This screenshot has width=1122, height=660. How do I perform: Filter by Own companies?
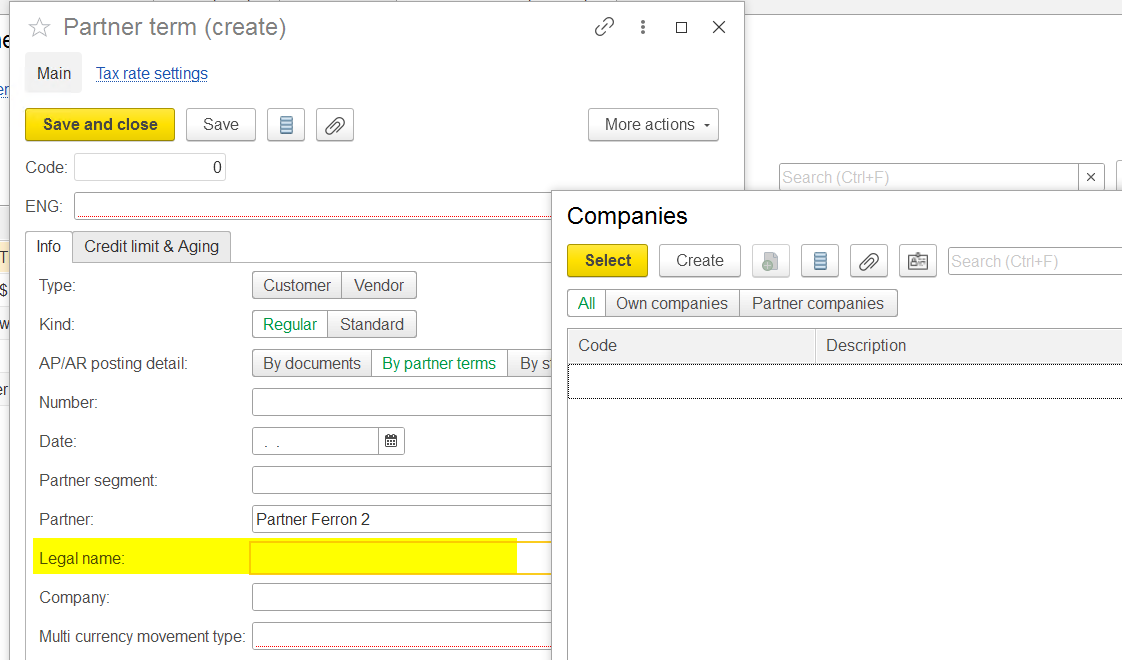(672, 304)
